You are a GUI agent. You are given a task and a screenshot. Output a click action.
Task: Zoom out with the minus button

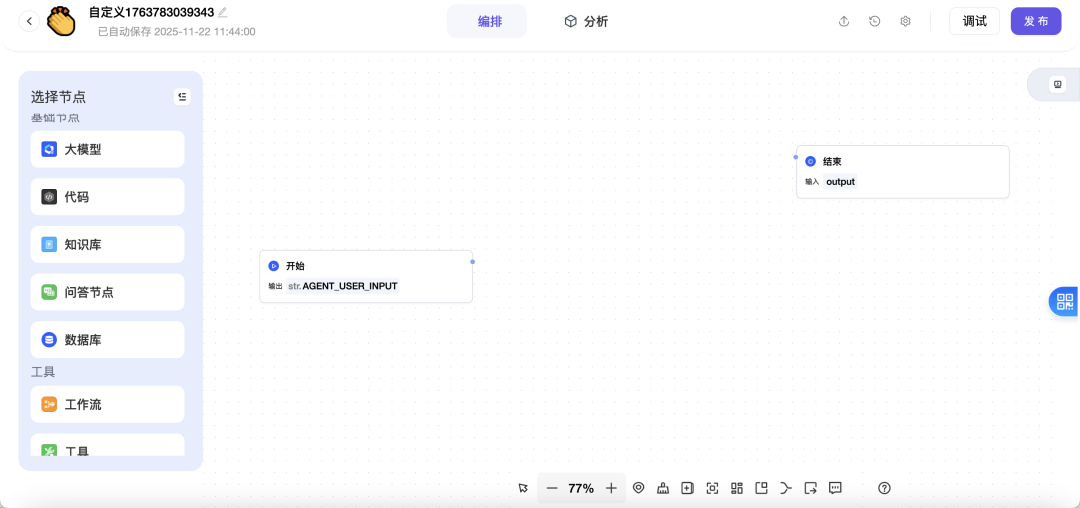(552, 488)
